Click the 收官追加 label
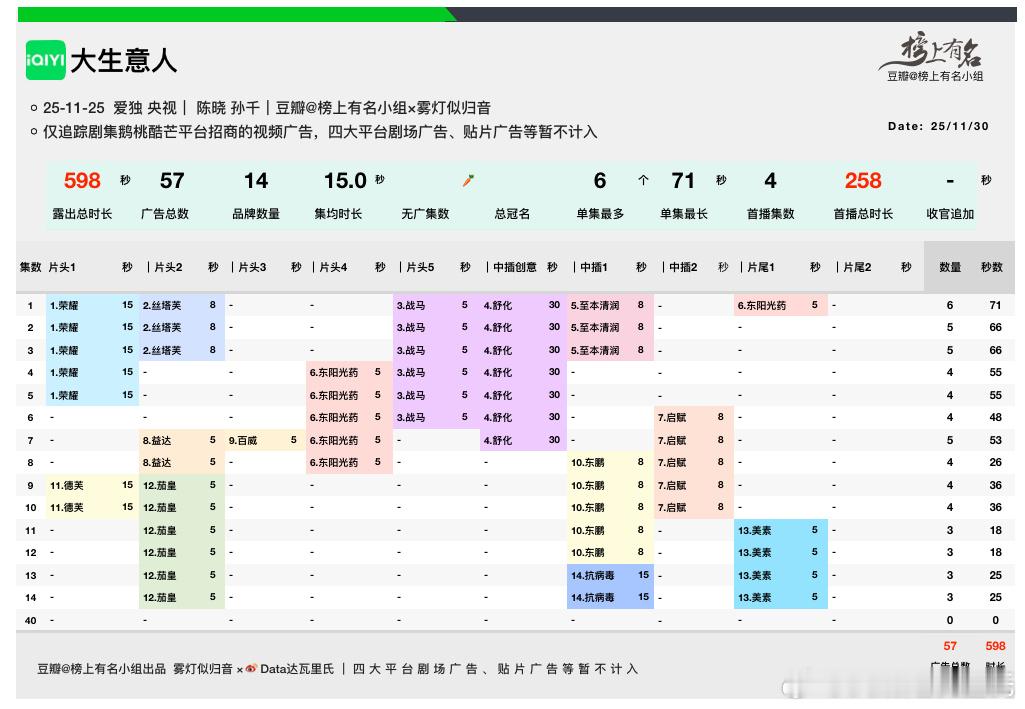1025x709 pixels. pos(950,214)
